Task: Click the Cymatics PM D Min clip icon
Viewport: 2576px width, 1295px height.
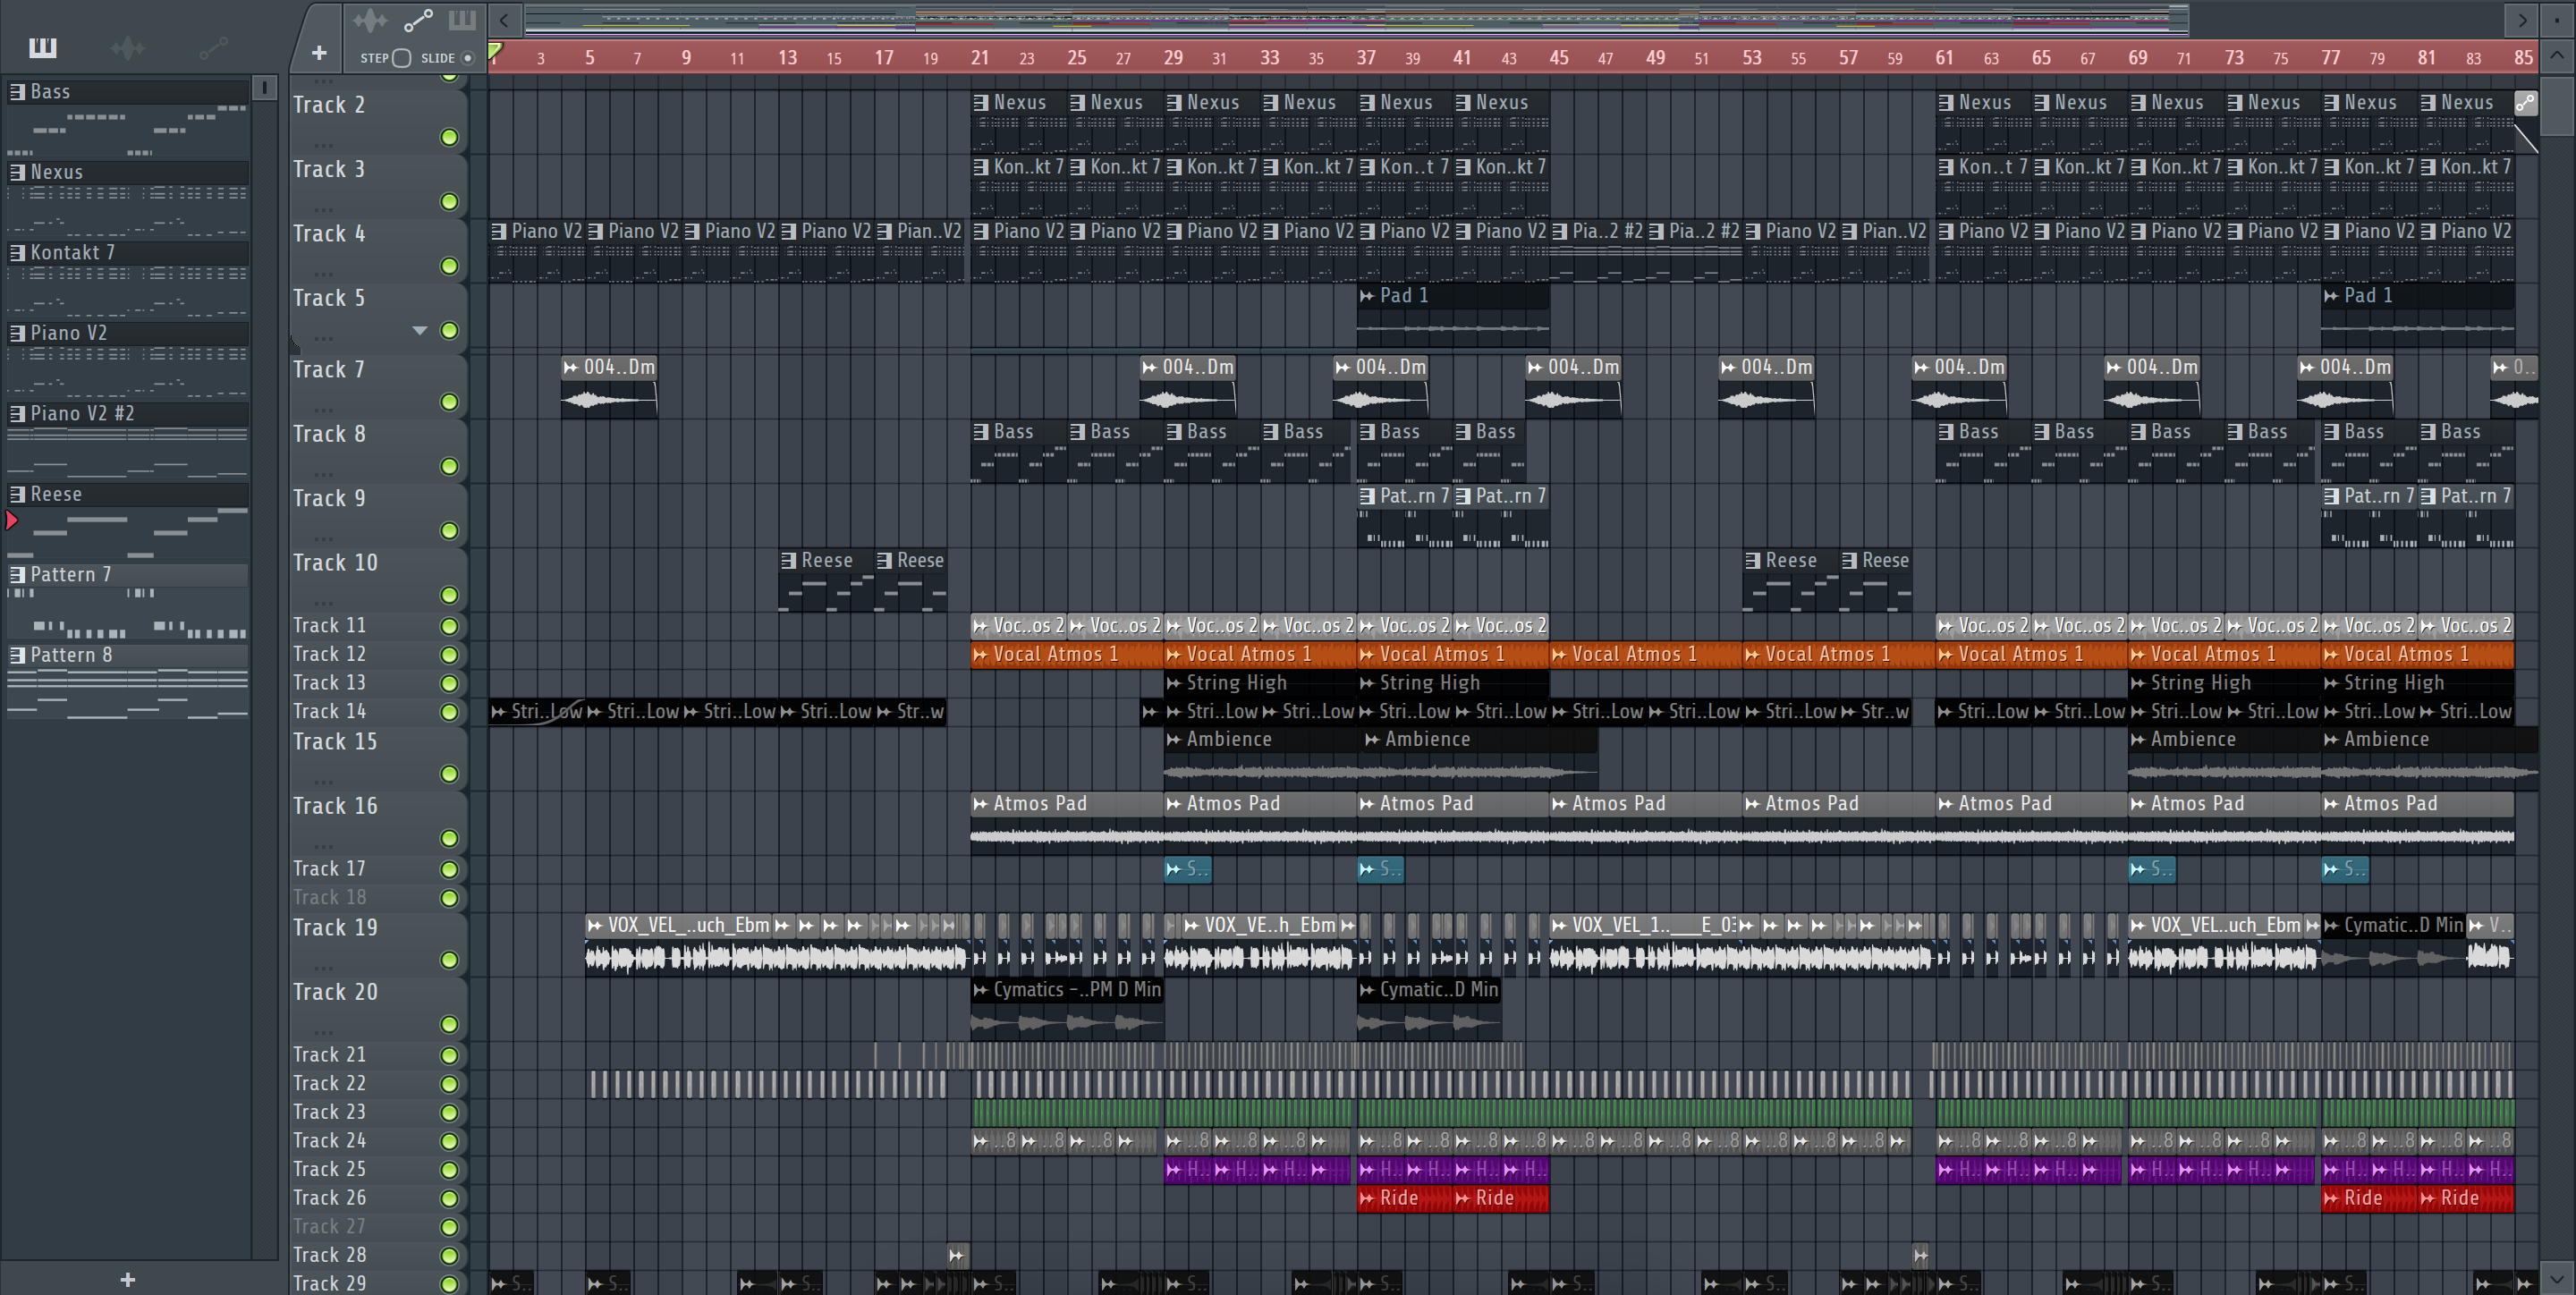Action: tap(981, 990)
